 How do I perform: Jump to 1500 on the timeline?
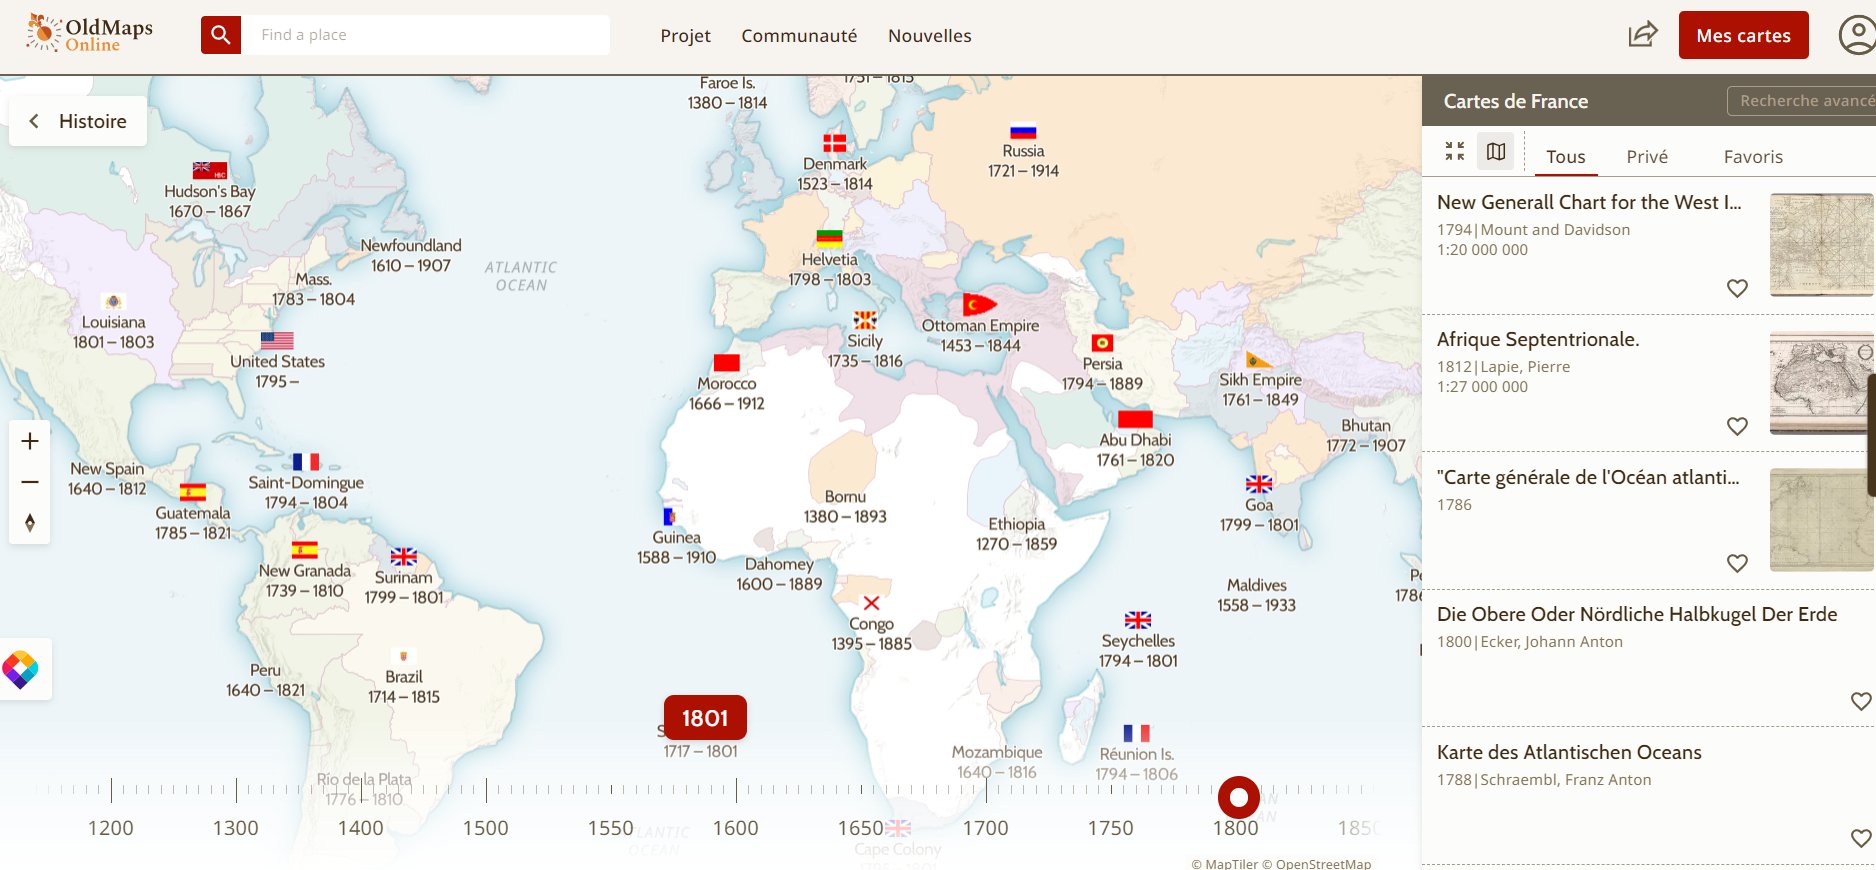[486, 828]
